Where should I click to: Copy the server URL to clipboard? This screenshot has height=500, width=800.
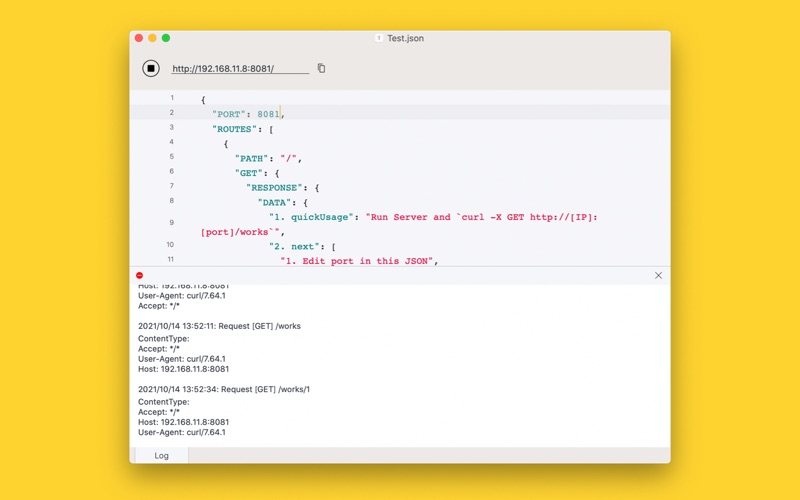[321, 68]
